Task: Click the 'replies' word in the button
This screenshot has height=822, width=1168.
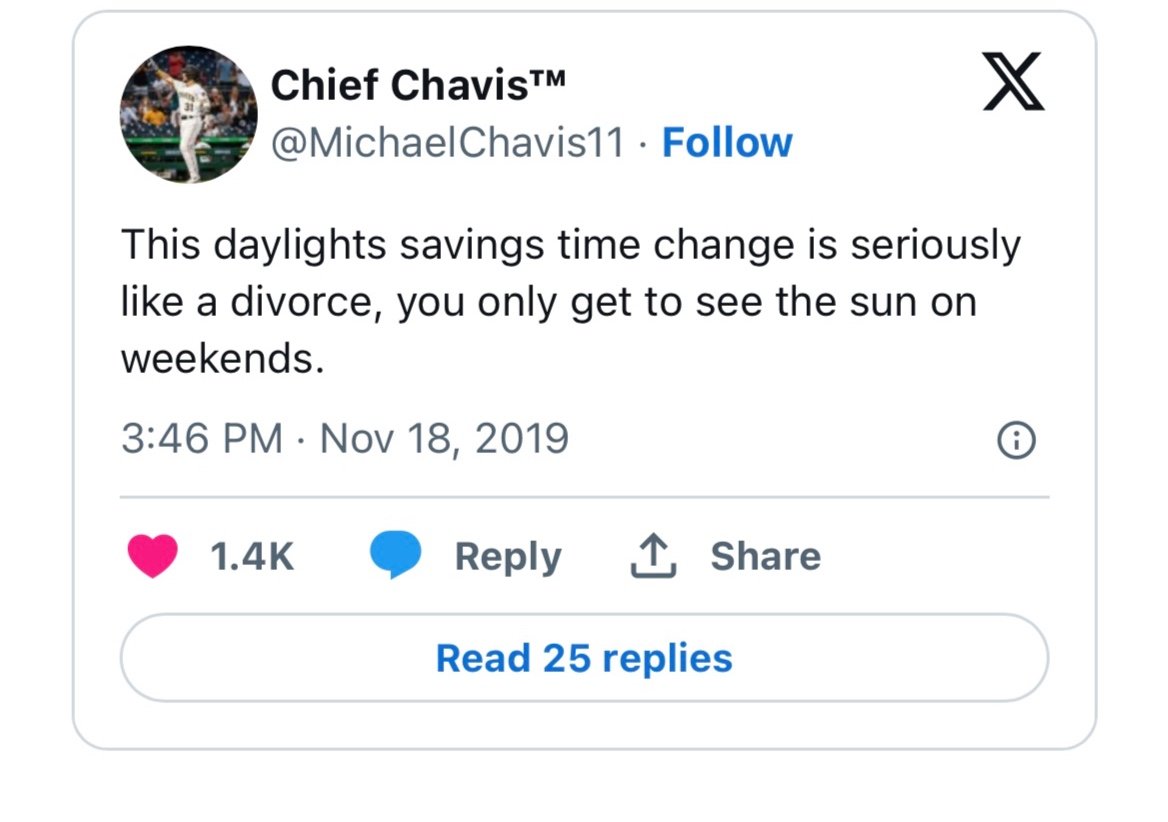Action: point(667,660)
